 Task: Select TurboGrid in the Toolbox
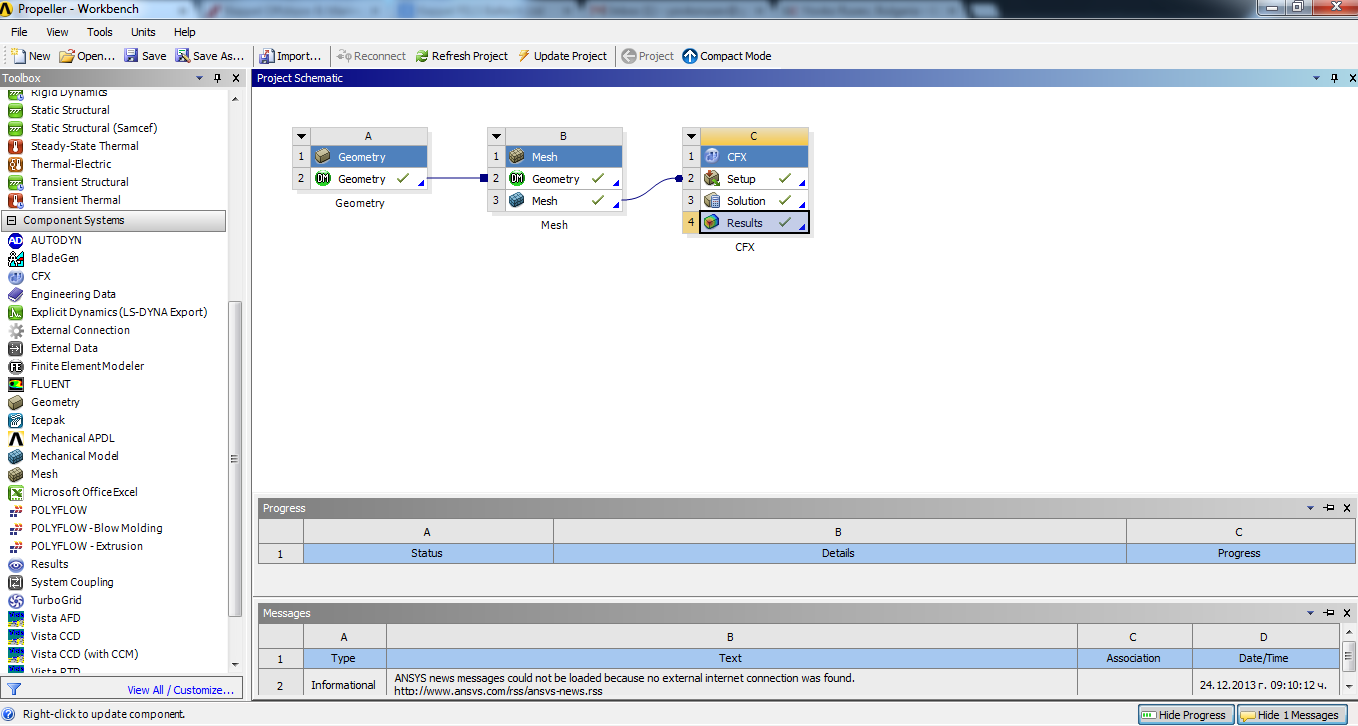click(x=56, y=600)
